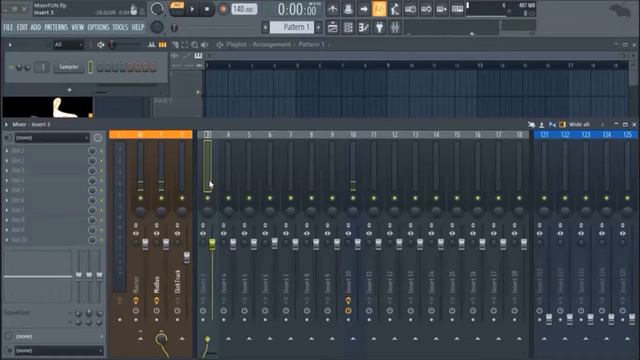Open the browser plug icon
The width and height of the screenshot is (640, 360).
tap(379, 27)
